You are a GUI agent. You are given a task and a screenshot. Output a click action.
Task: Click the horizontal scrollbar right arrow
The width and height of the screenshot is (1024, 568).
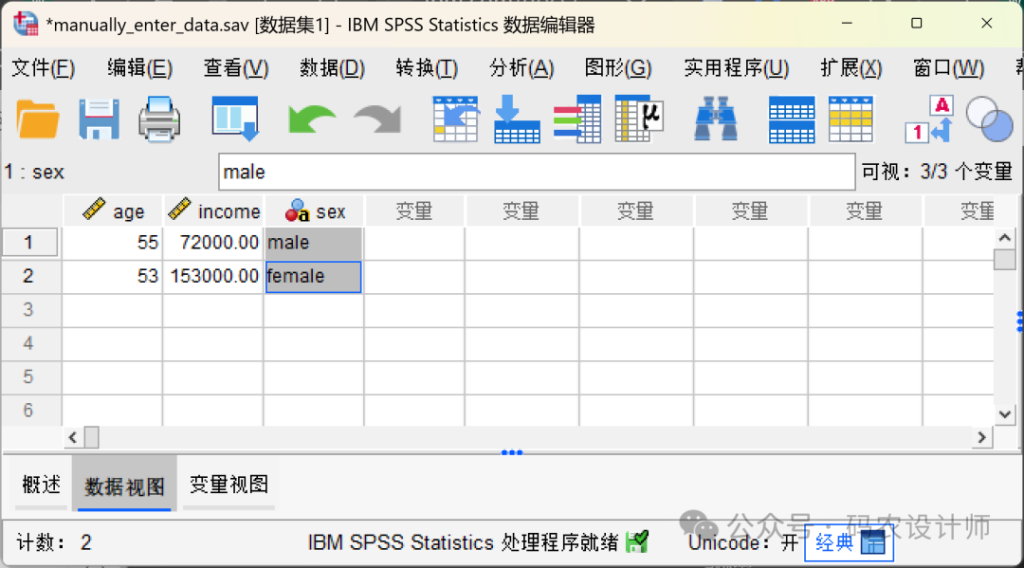point(982,438)
